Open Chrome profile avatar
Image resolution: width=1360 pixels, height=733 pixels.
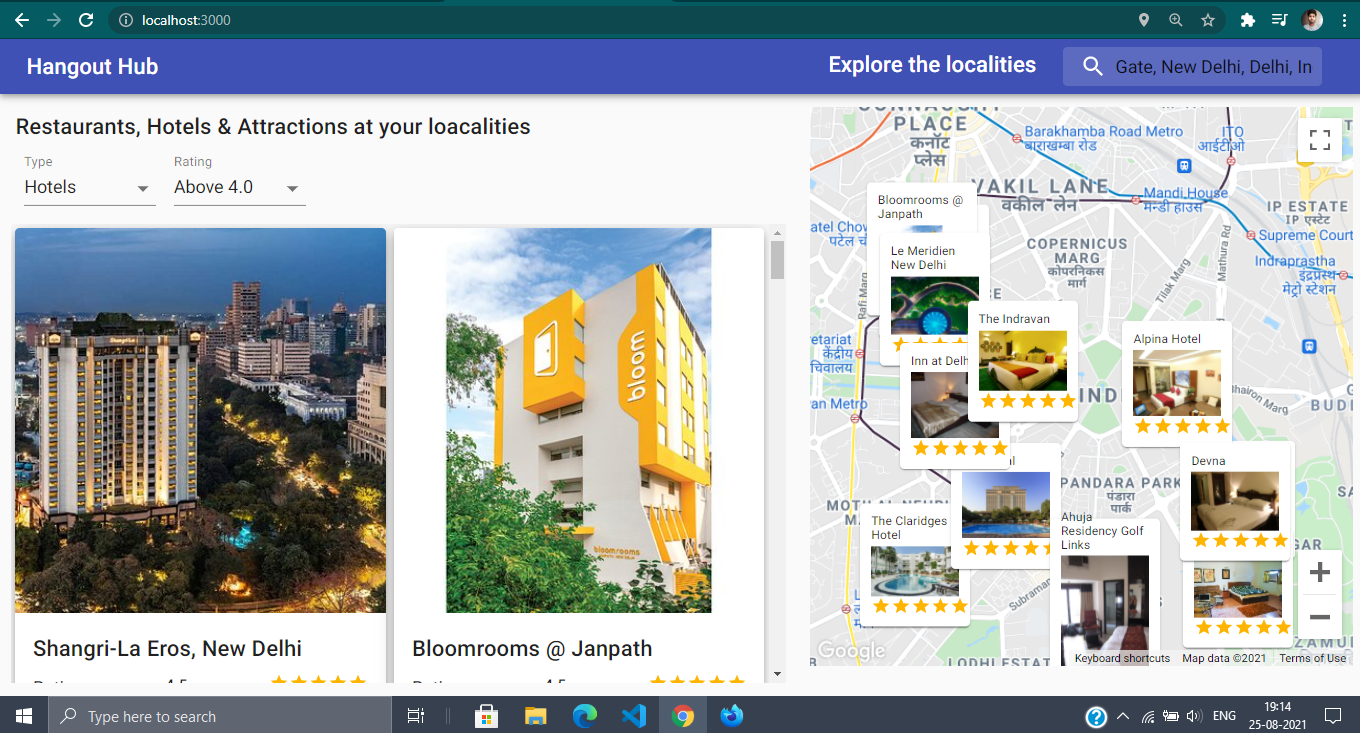pos(1312,20)
